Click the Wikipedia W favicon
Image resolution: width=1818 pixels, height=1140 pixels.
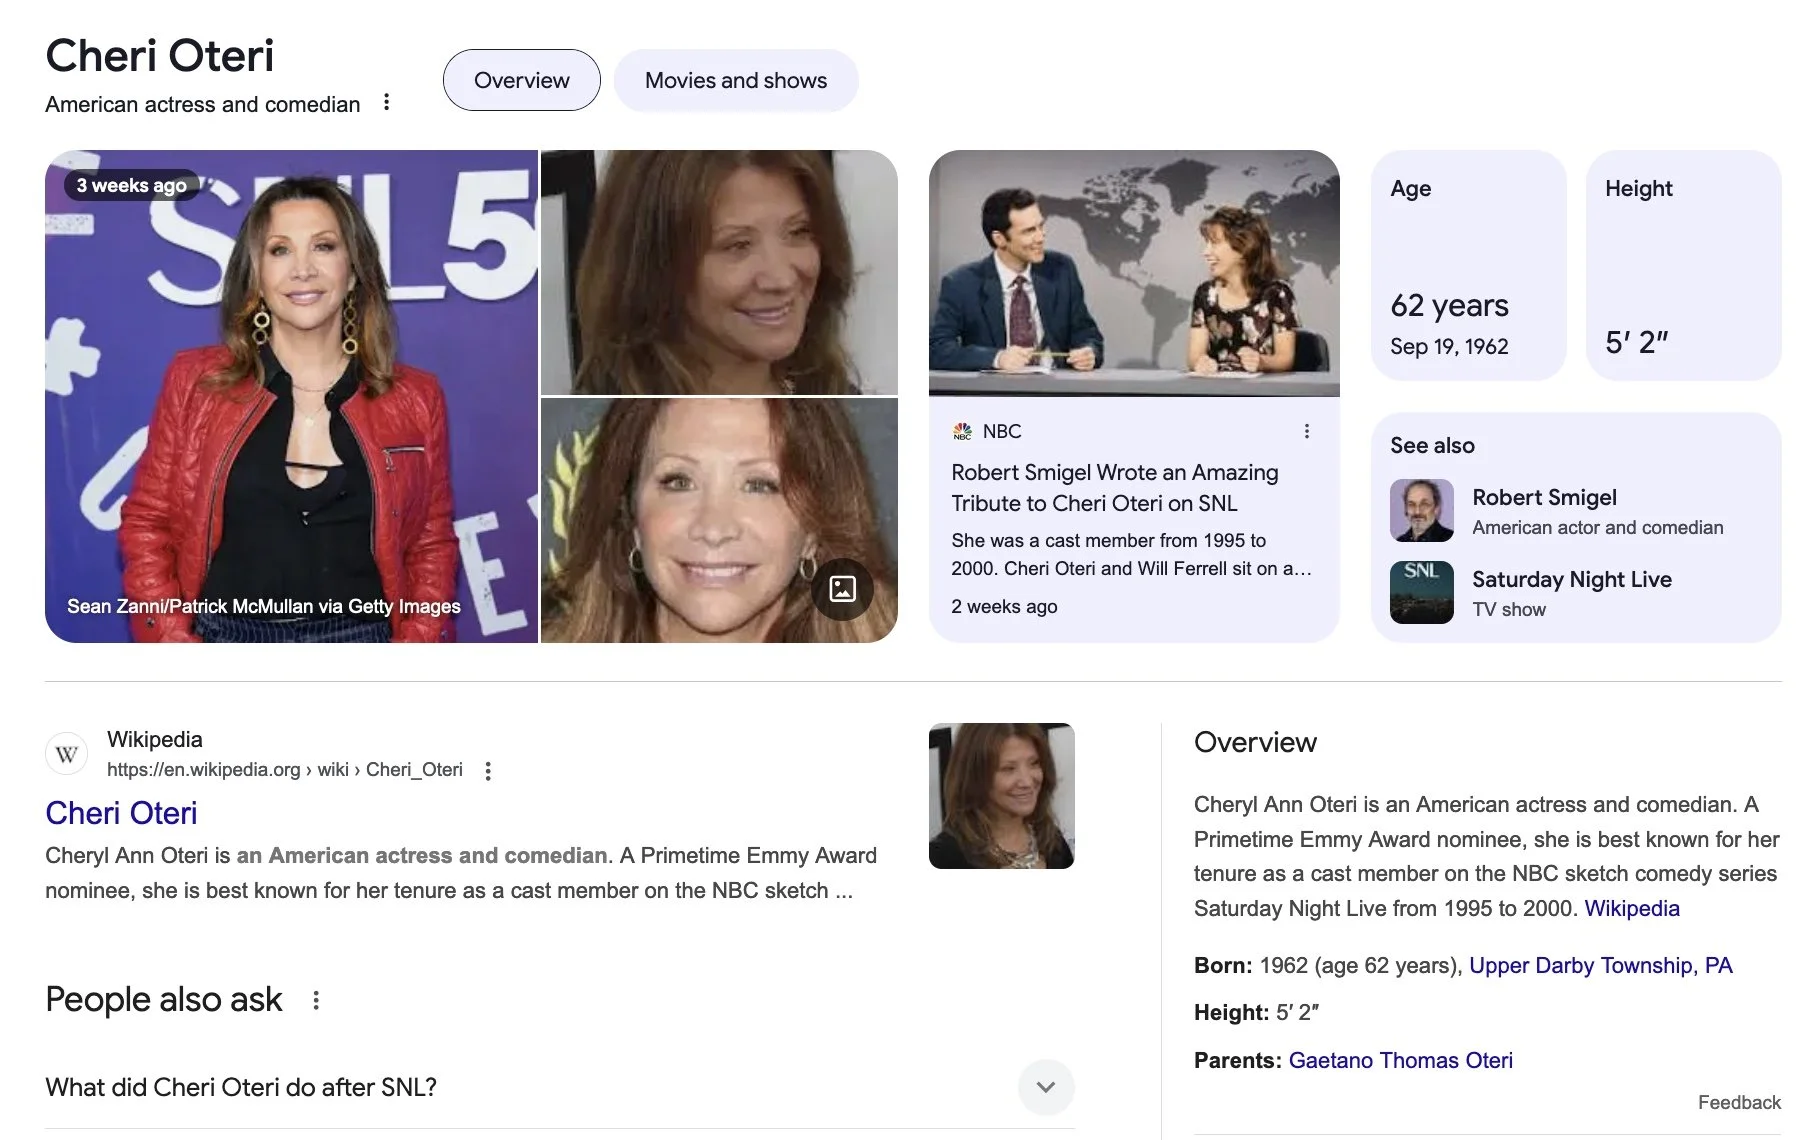click(x=67, y=754)
